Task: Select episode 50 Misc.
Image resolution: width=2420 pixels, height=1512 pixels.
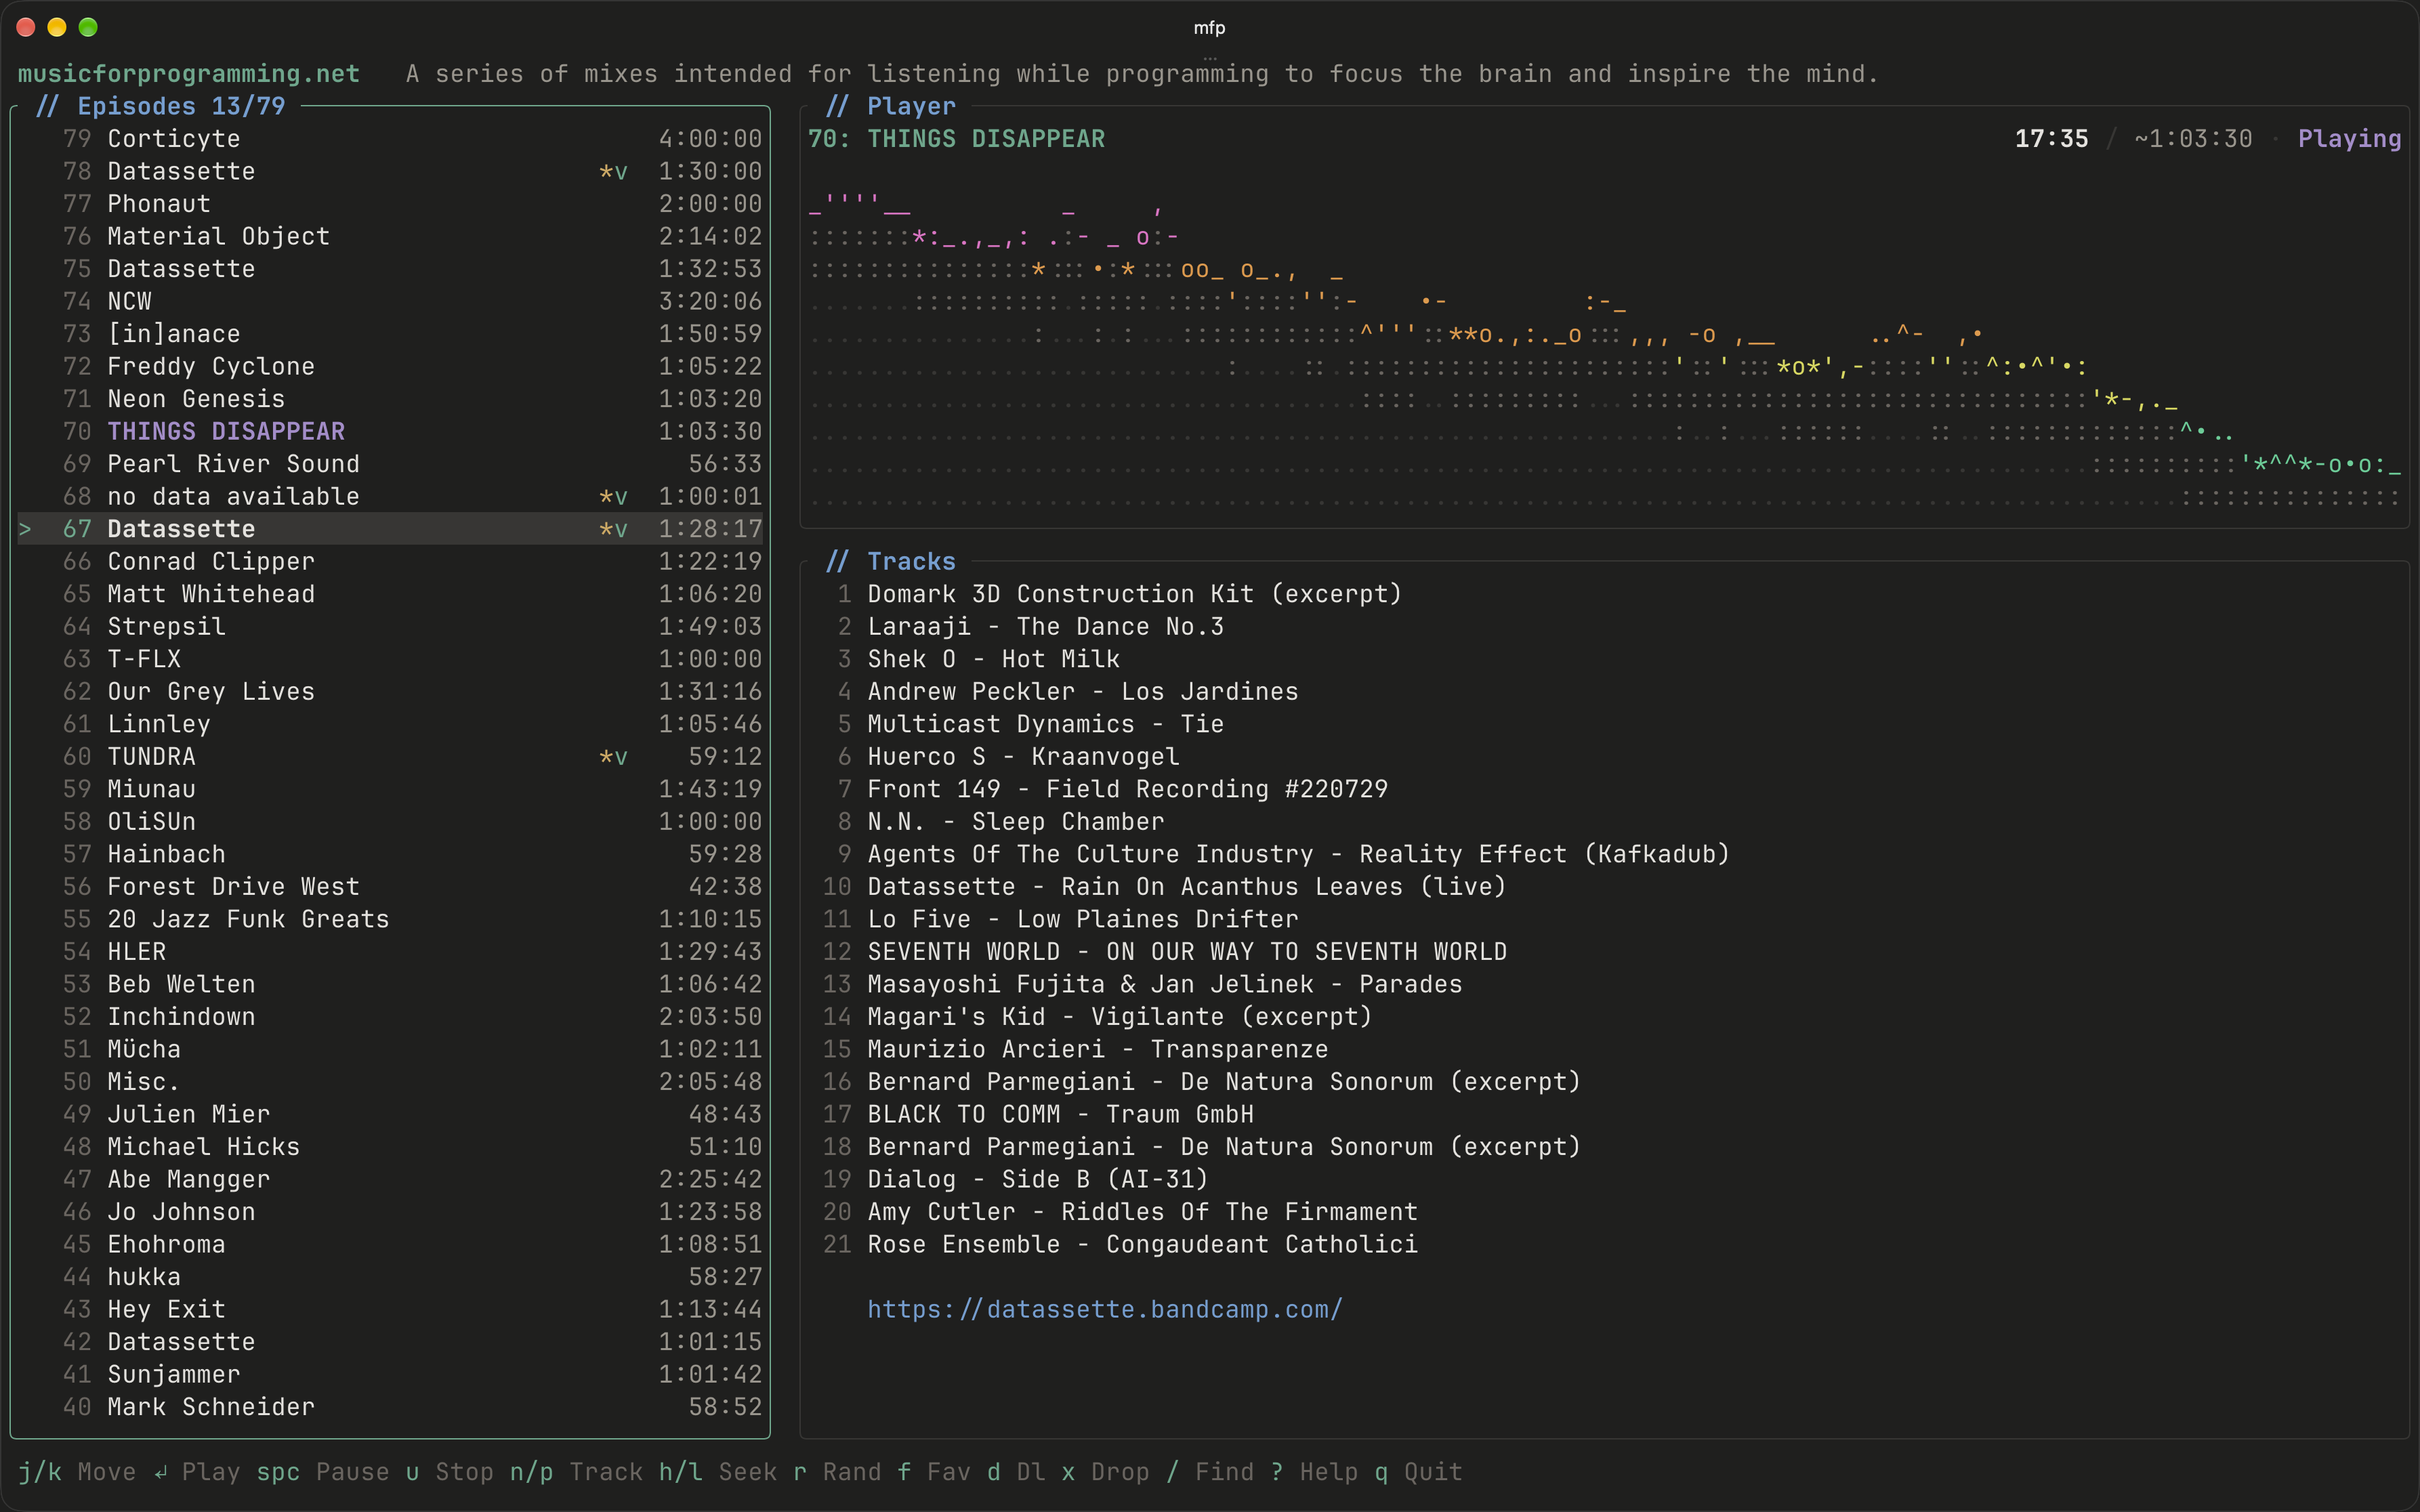Action: click(x=390, y=1081)
